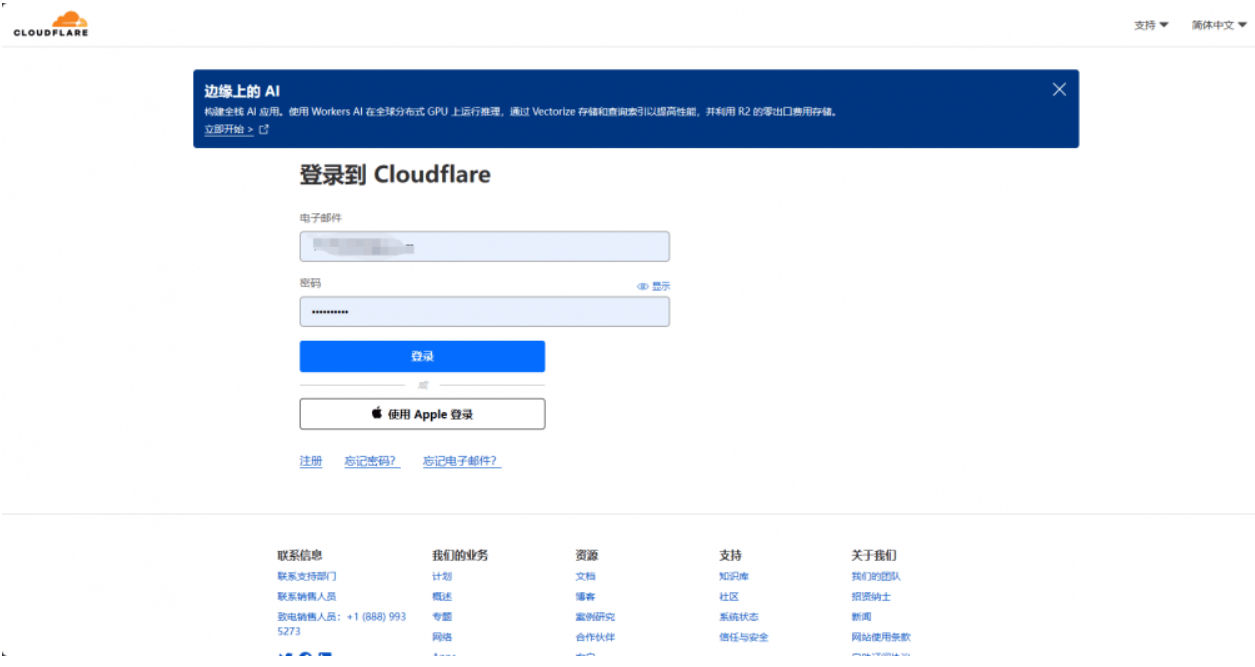This screenshot has width=1255, height=667.
Task: Click the 忘记电子邮件? link
Action: click(461, 461)
